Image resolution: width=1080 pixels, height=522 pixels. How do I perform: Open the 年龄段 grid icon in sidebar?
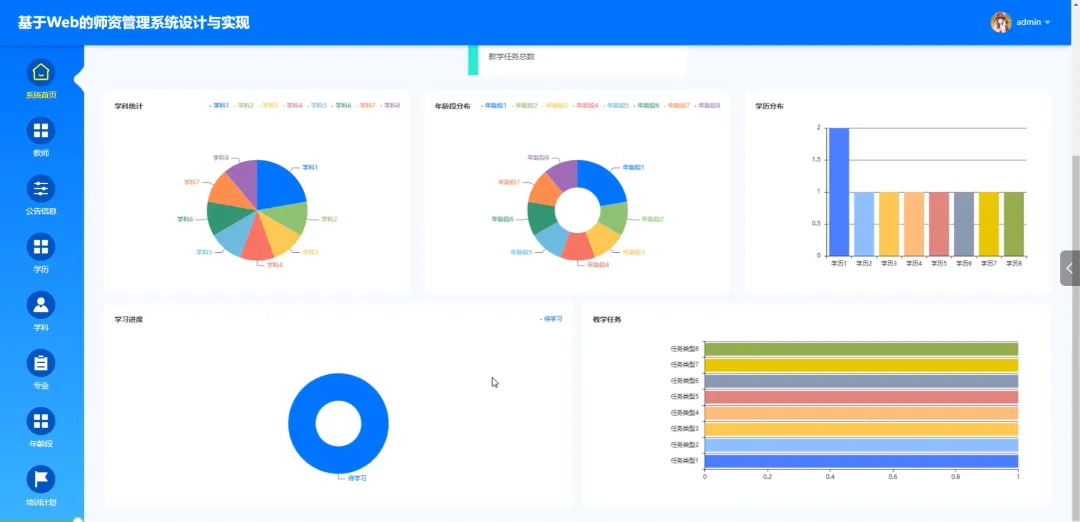point(41,421)
